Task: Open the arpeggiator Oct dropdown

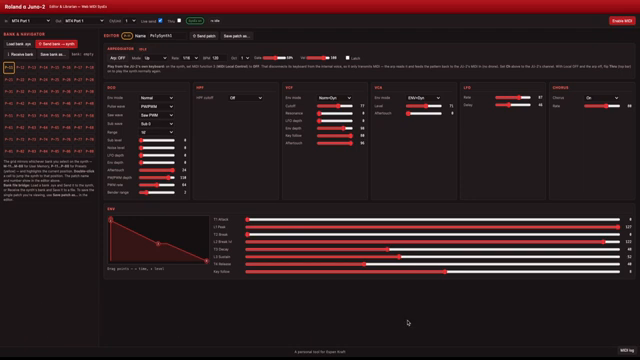Action: point(245,58)
